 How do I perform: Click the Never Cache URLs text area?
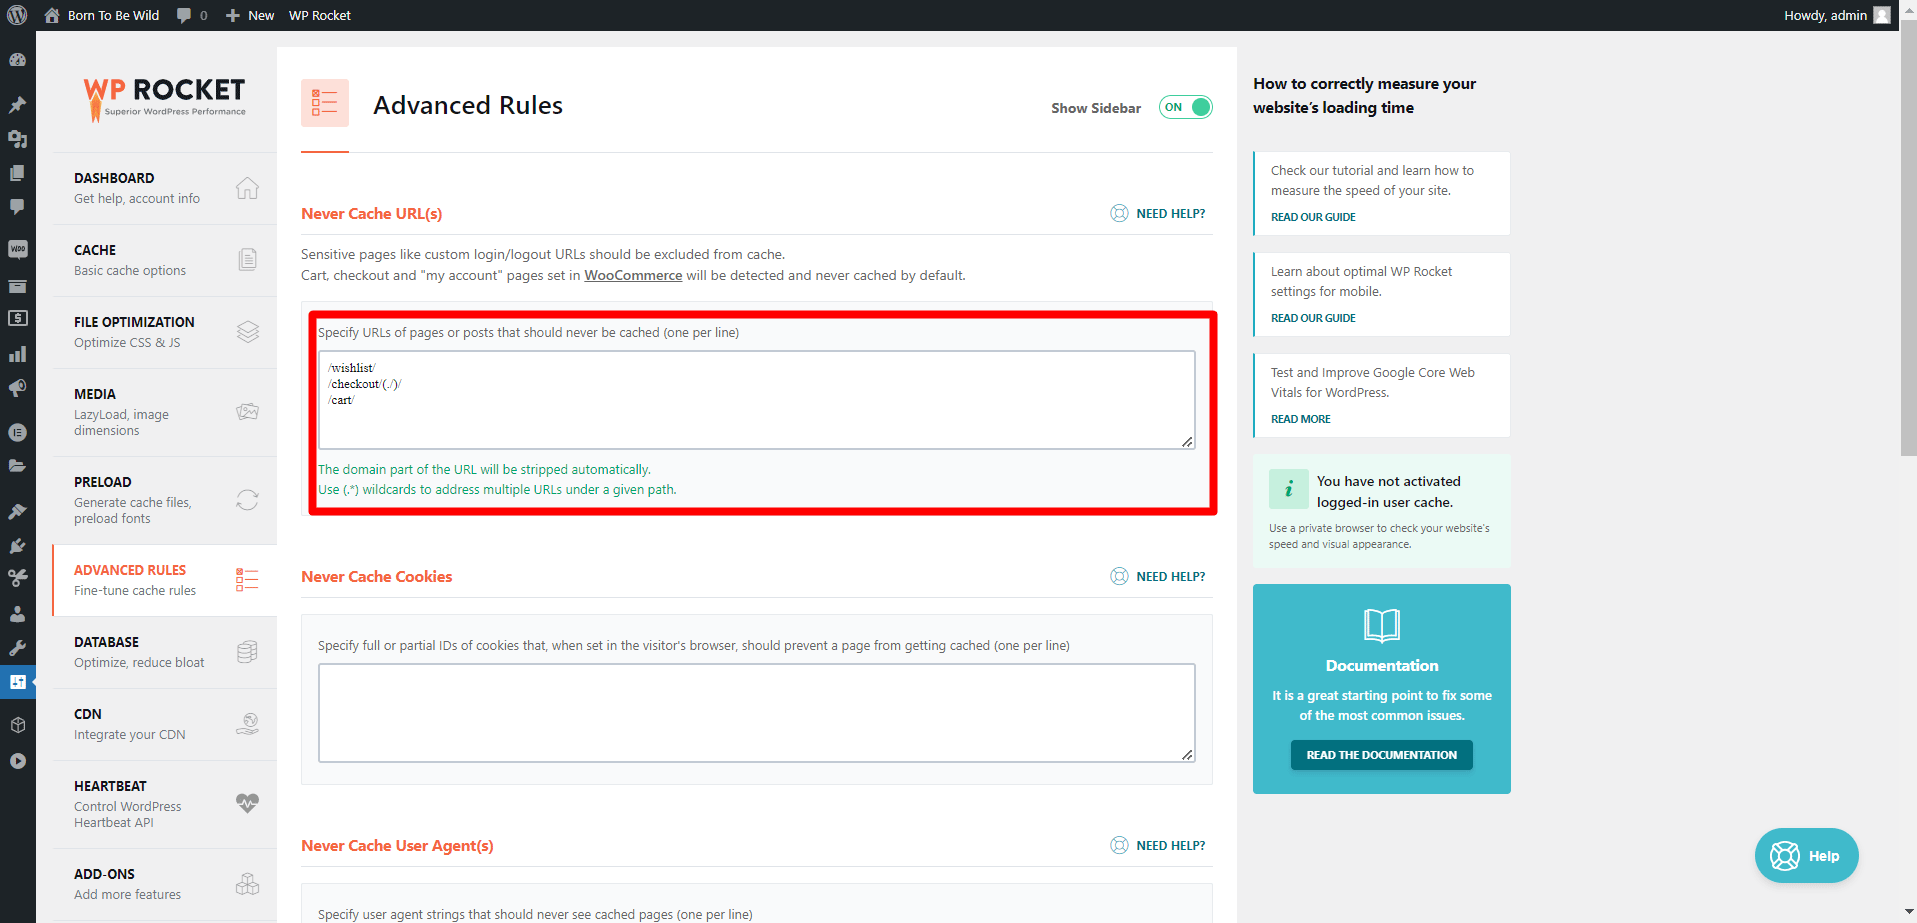(x=757, y=399)
